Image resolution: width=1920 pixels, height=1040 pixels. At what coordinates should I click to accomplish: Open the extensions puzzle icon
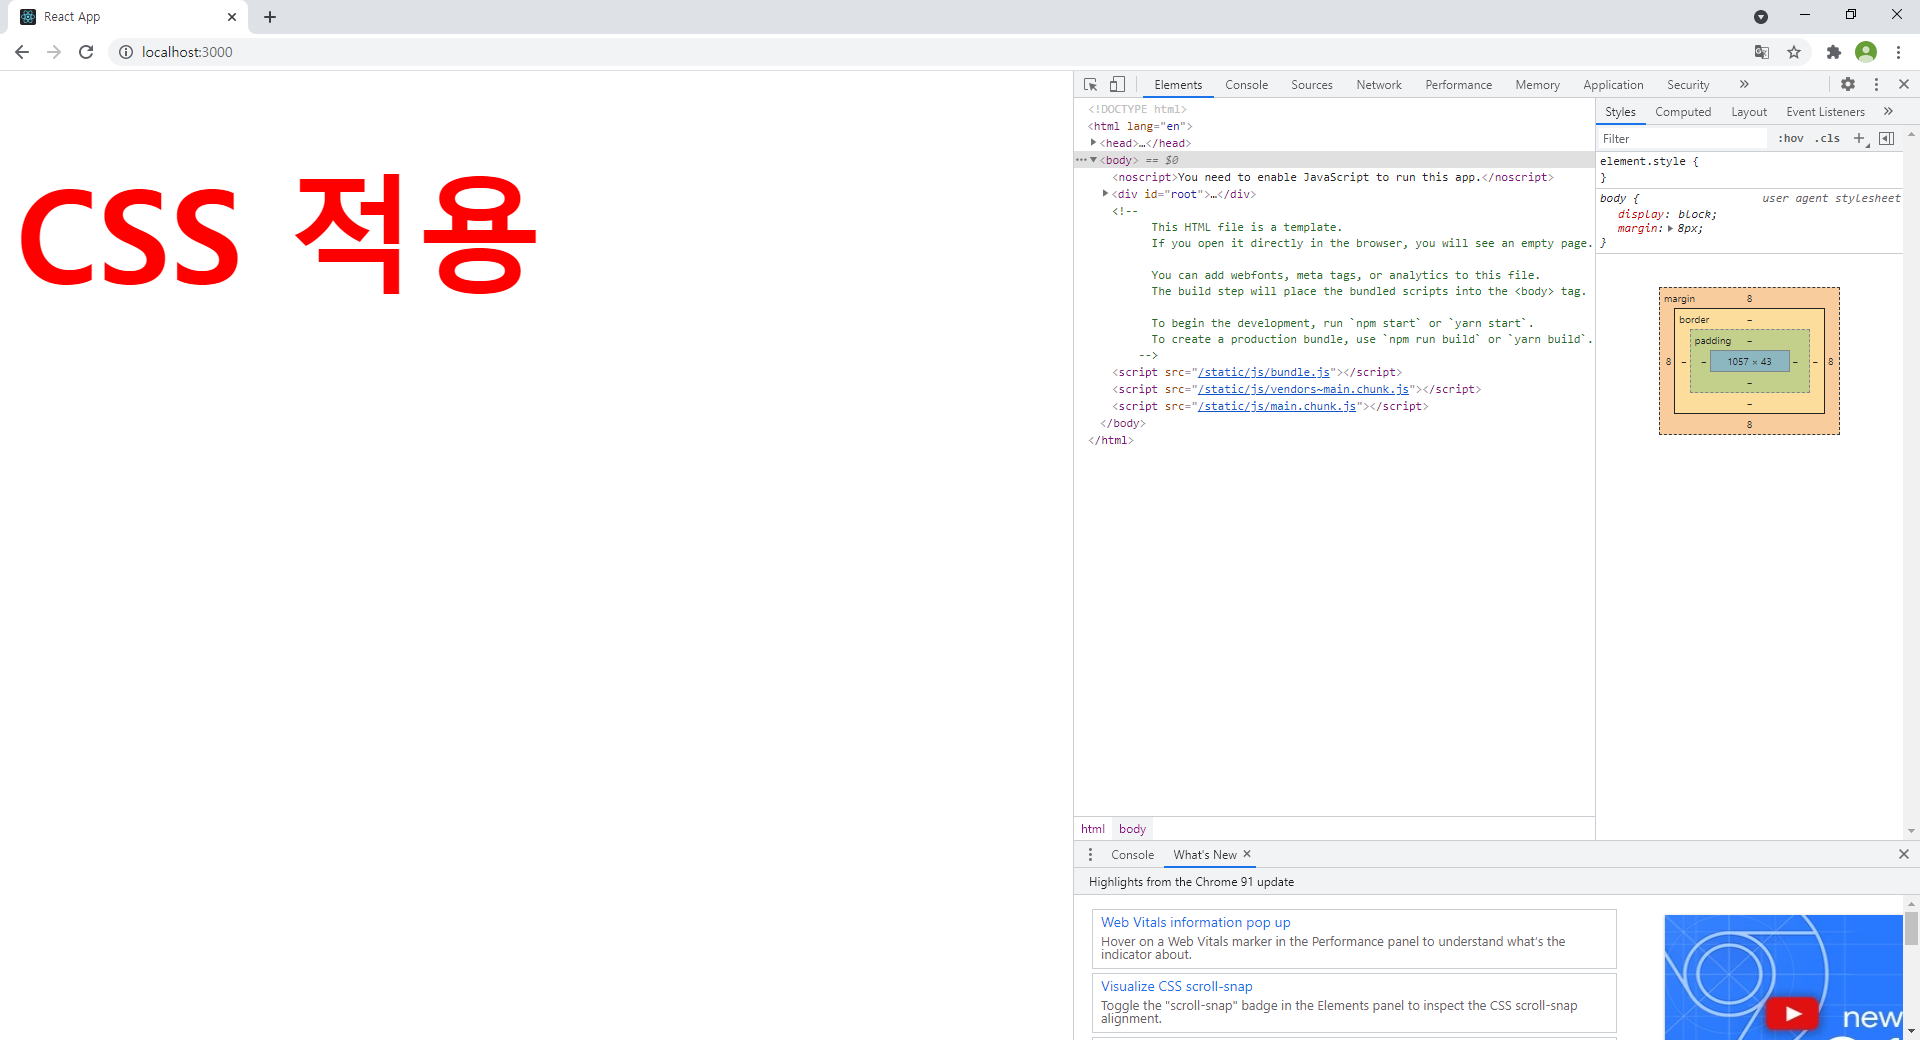[1833, 52]
